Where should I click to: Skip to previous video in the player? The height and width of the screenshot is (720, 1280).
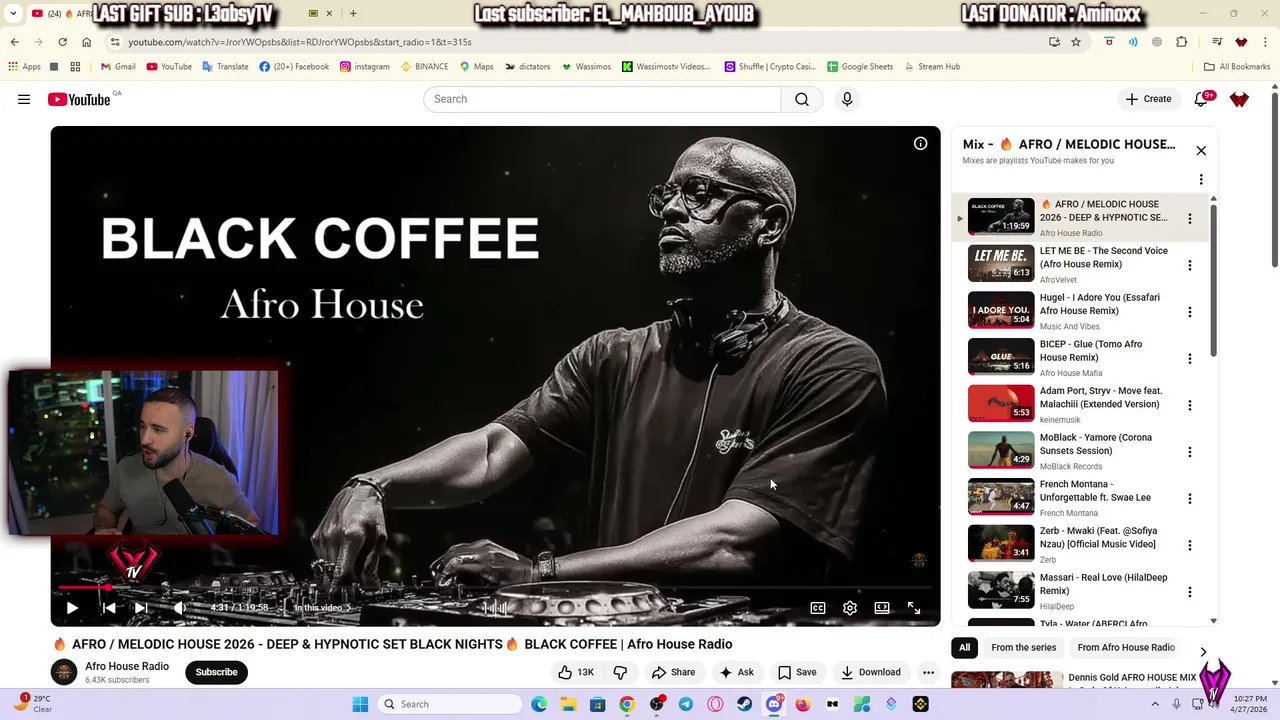pyautogui.click(x=108, y=607)
